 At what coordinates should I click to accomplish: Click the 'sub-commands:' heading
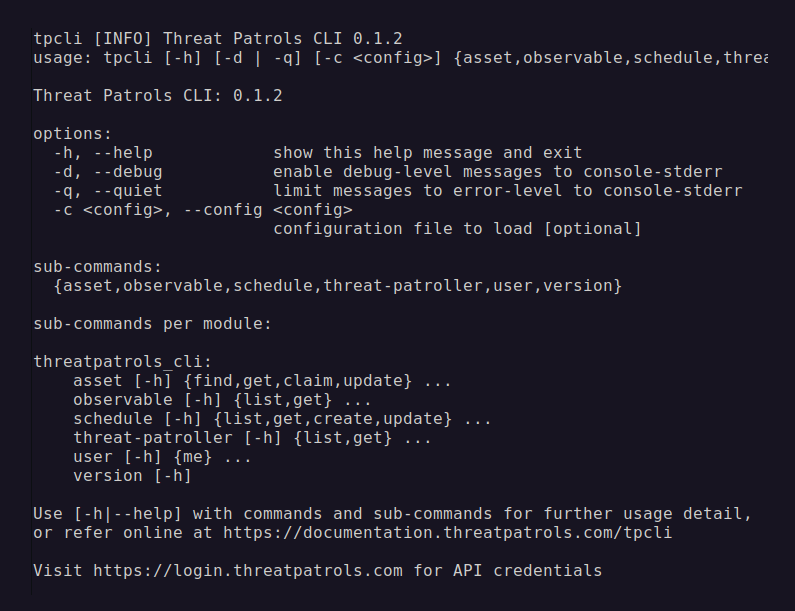[98, 267]
